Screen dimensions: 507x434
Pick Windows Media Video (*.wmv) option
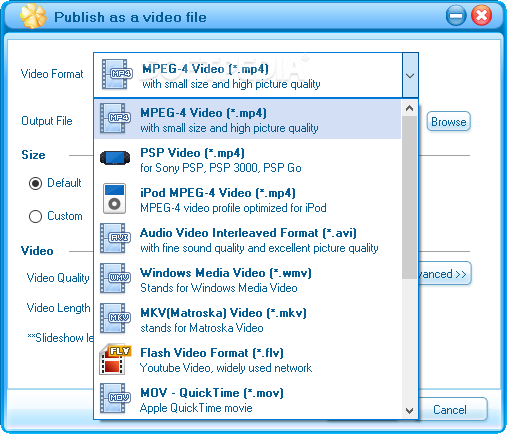(247, 279)
